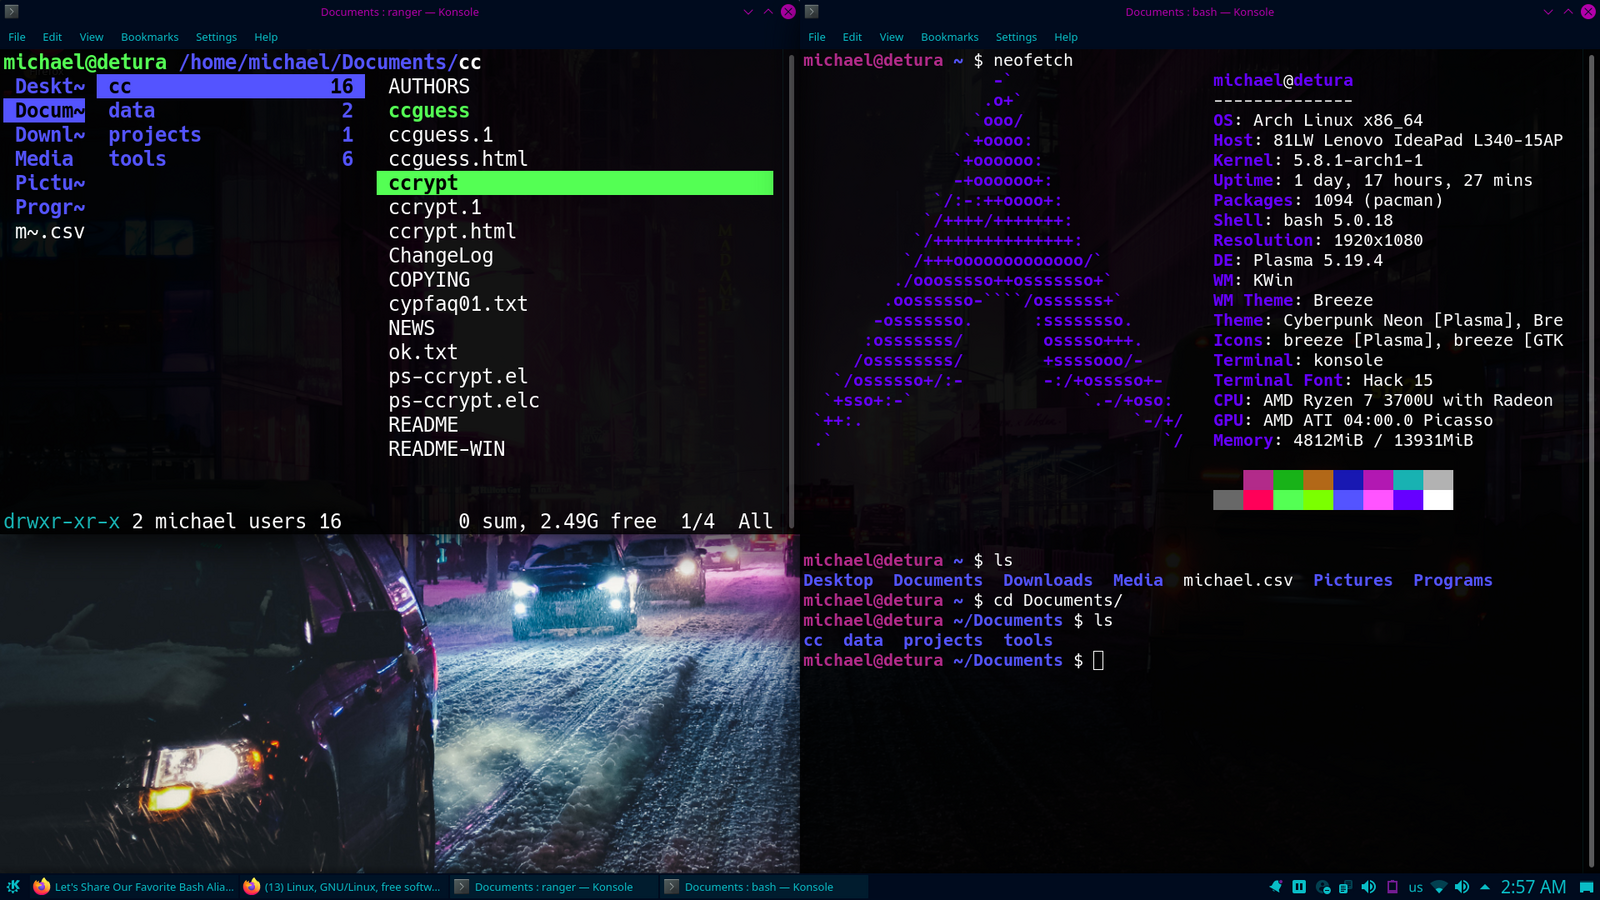
Task: Open Settings menu in bash Konsole
Action: coord(1016,37)
